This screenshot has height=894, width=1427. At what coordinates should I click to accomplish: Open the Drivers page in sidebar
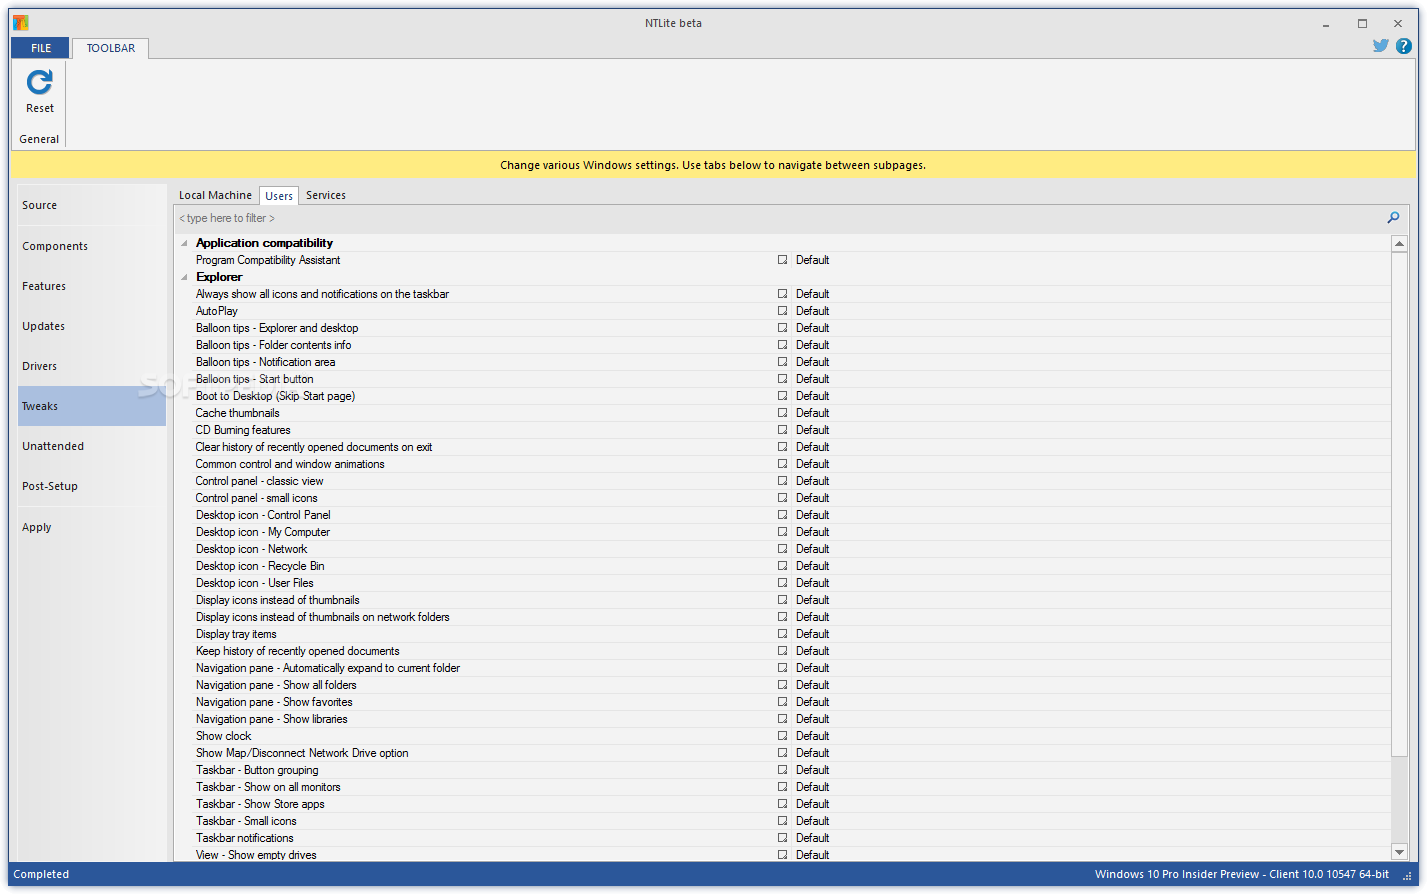click(91, 366)
